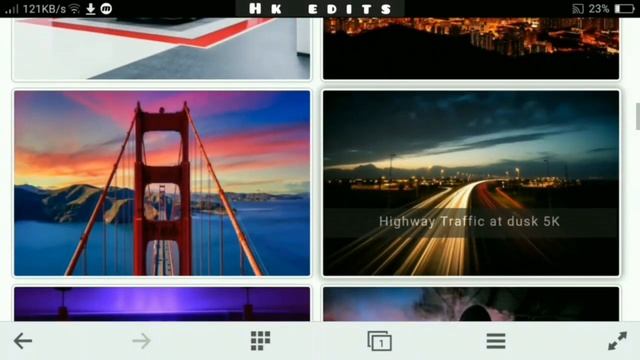Open the hamburger menu

(x=496, y=341)
